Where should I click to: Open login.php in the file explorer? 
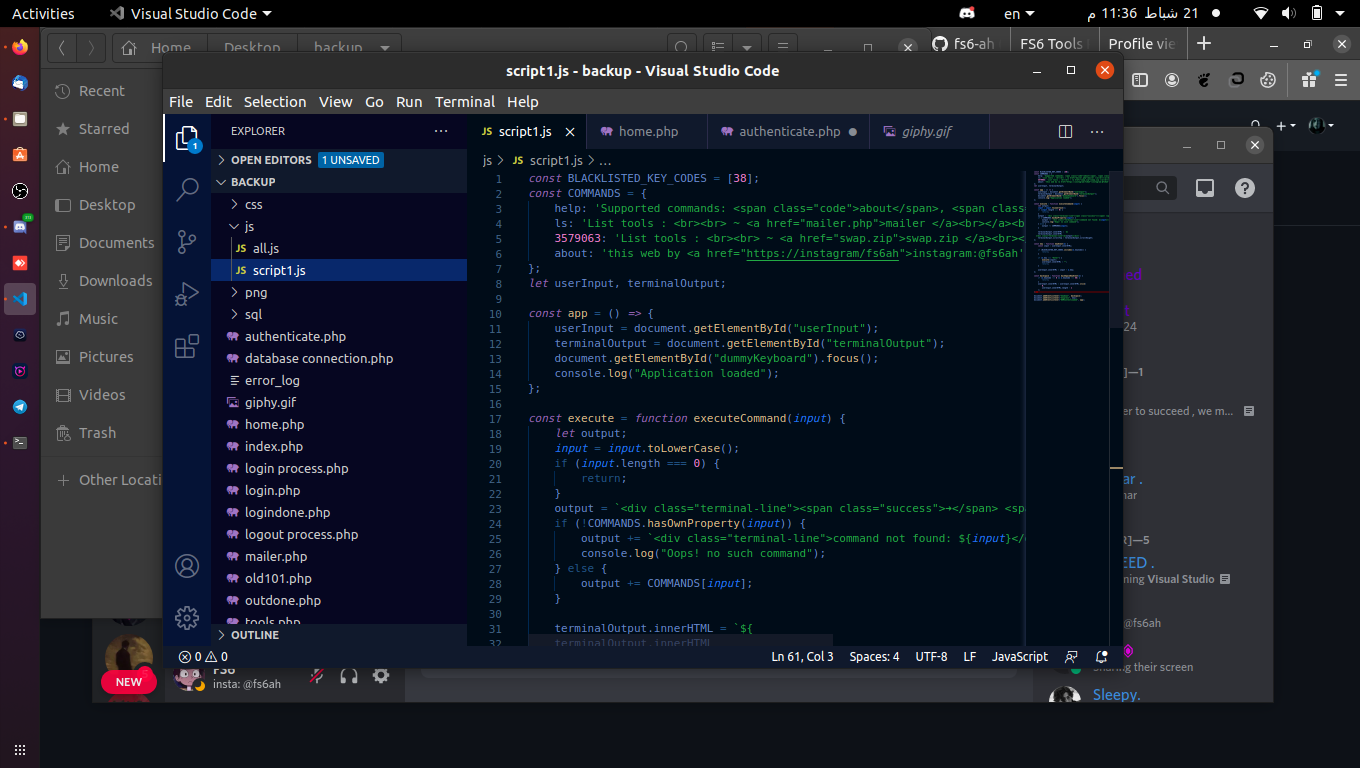pyautogui.click(x=272, y=491)
